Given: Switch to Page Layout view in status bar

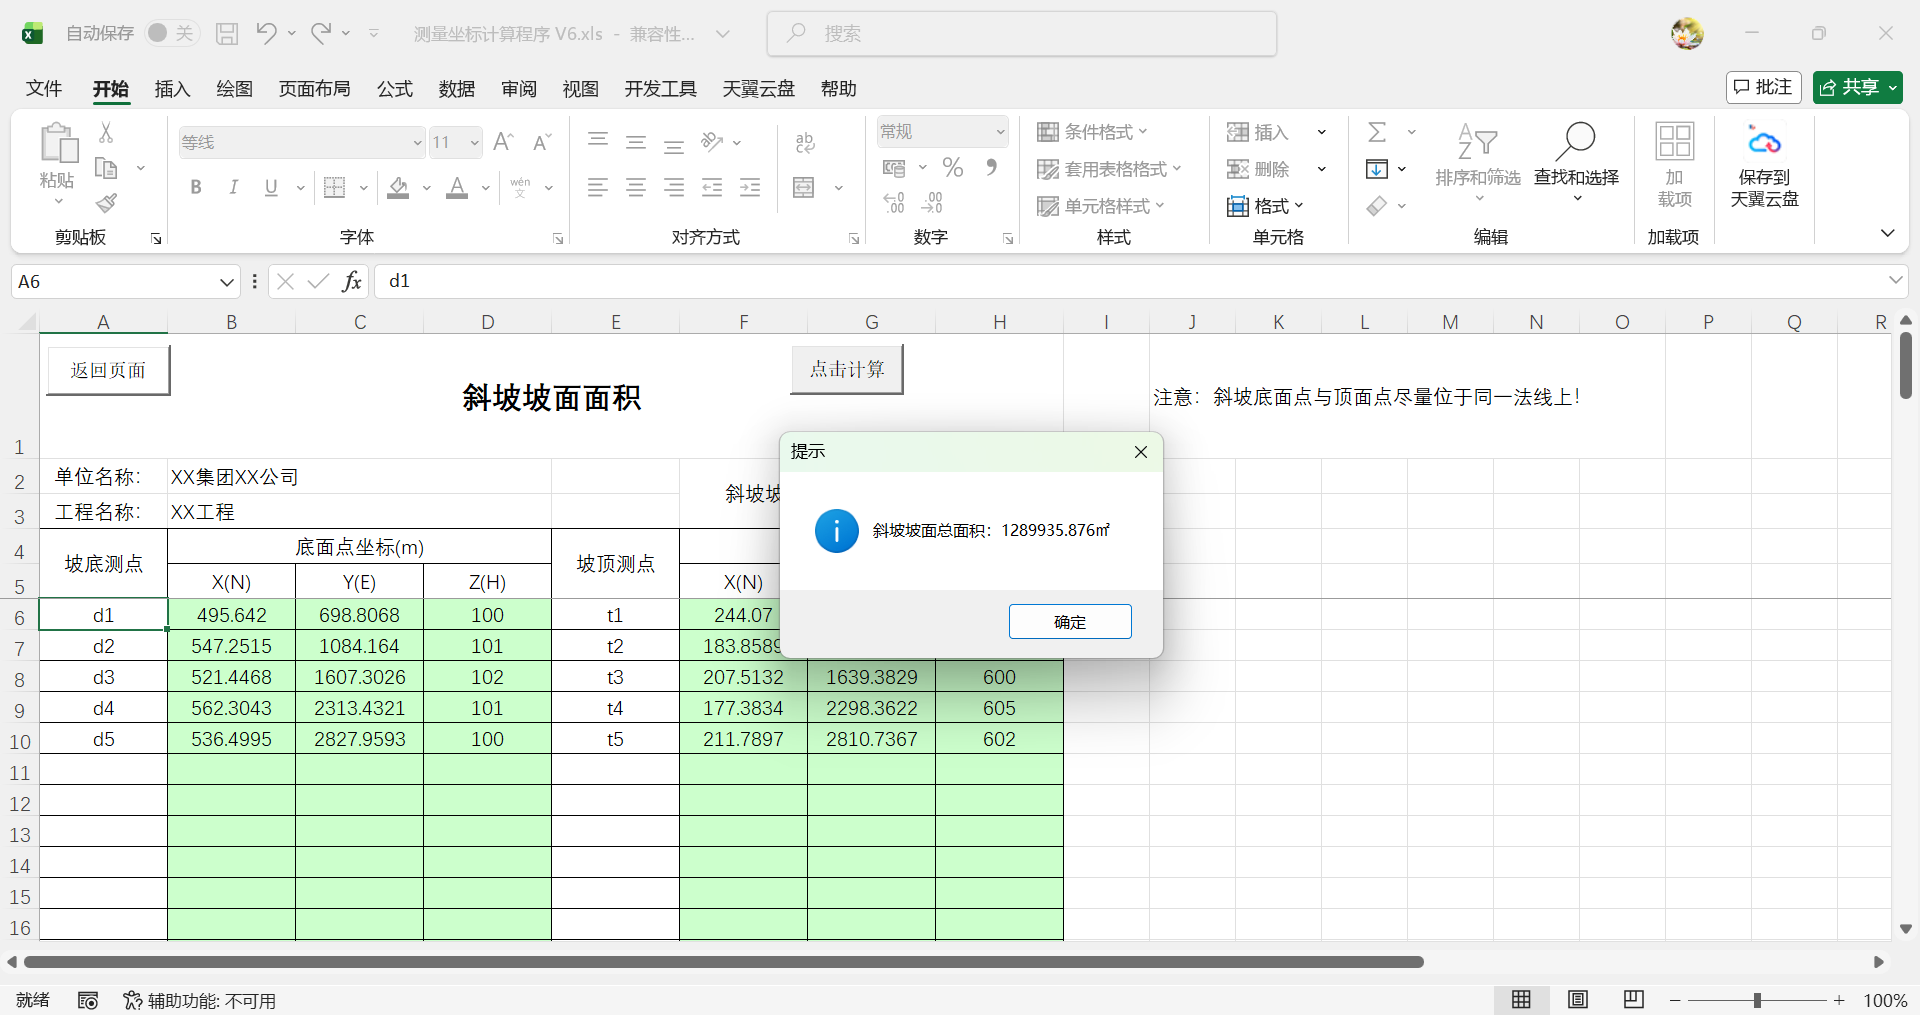Looking at the screenshot, I should (1577, 999).
